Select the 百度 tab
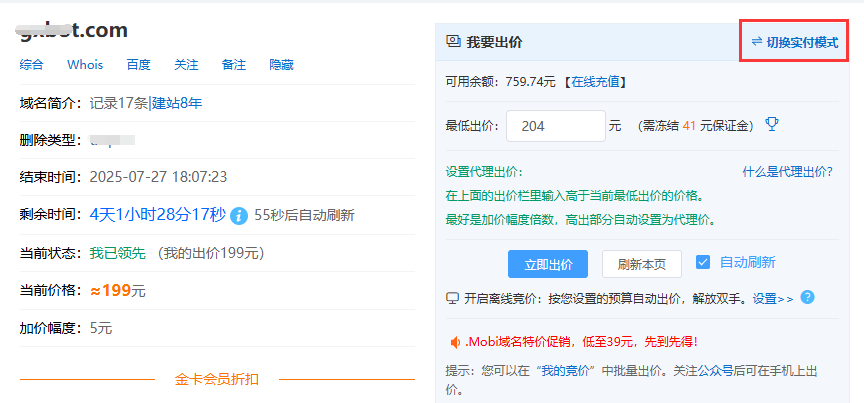864x403 pixels. pos(138,65)
